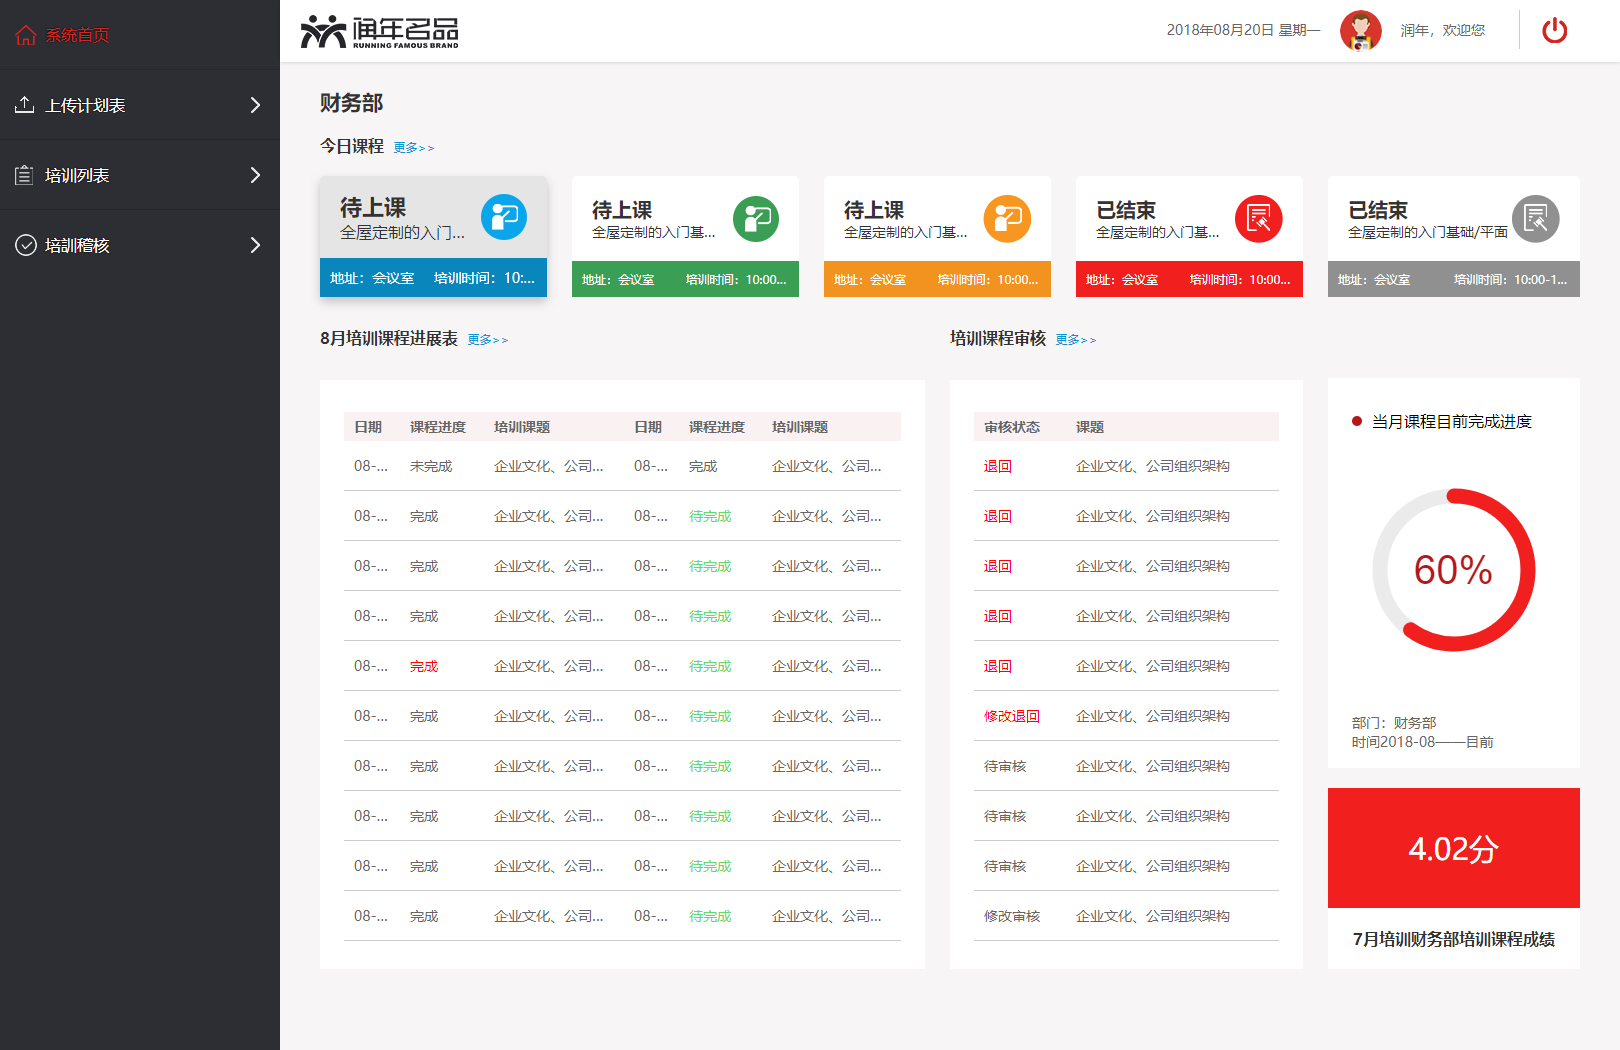Screen dimensions: 1620x1050
Task: Open the 培训稽核 sidebar item
Action: (140, 245)
